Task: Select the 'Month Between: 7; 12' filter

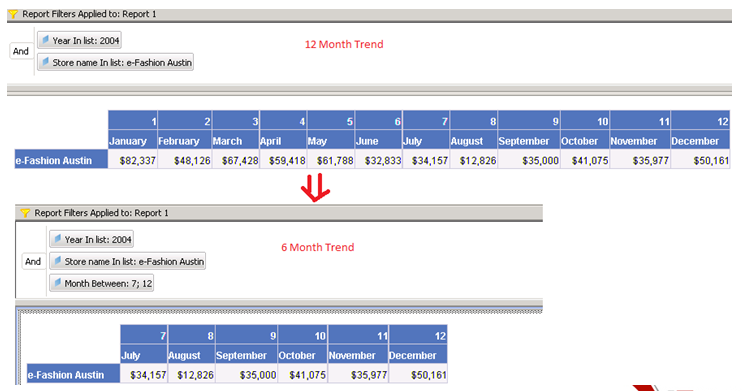Action: (102, 283)
